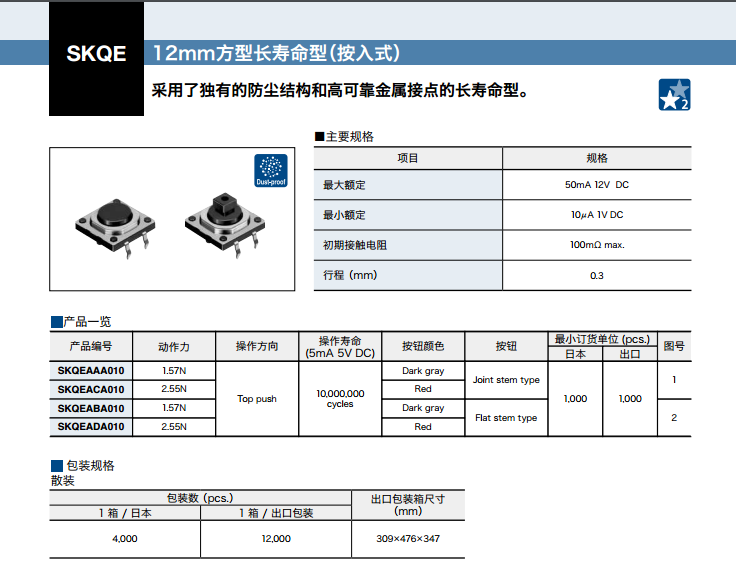
Task: Click the round flat-stem switch photo
Action: point(115,227)
